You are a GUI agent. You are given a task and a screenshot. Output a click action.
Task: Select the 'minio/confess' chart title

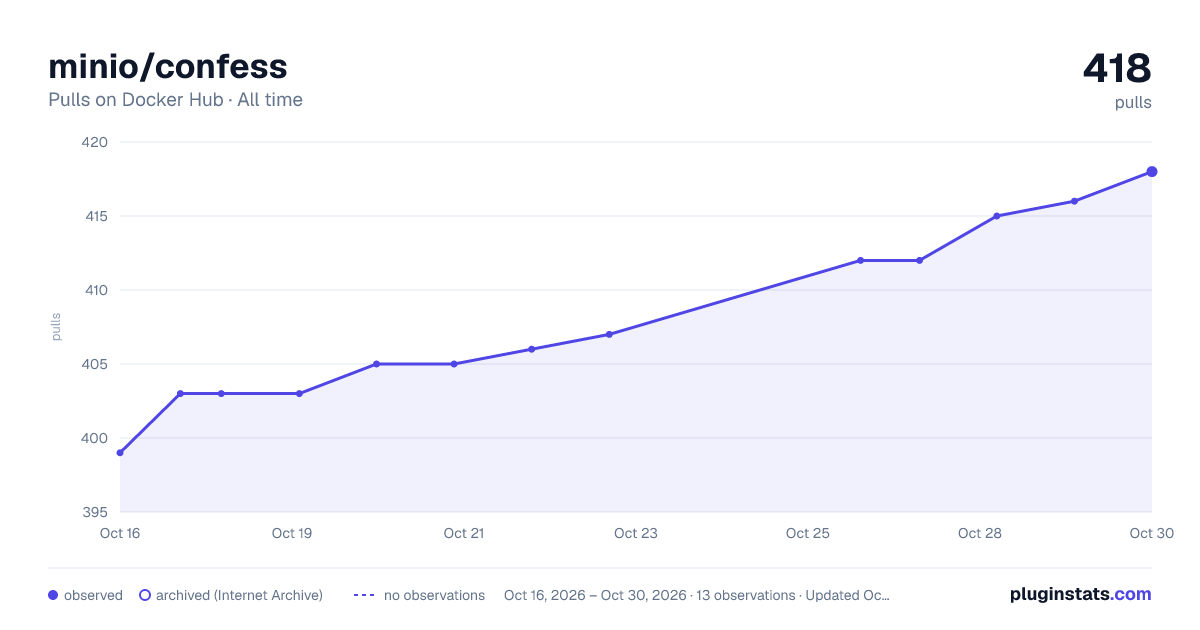[168, 66]
